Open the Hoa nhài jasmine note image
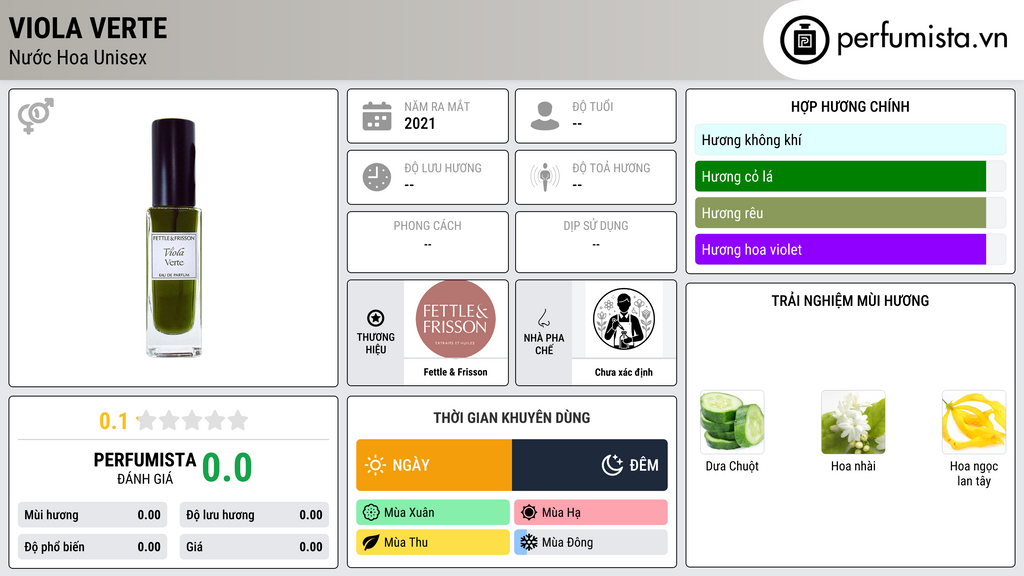 click(853, 422)
